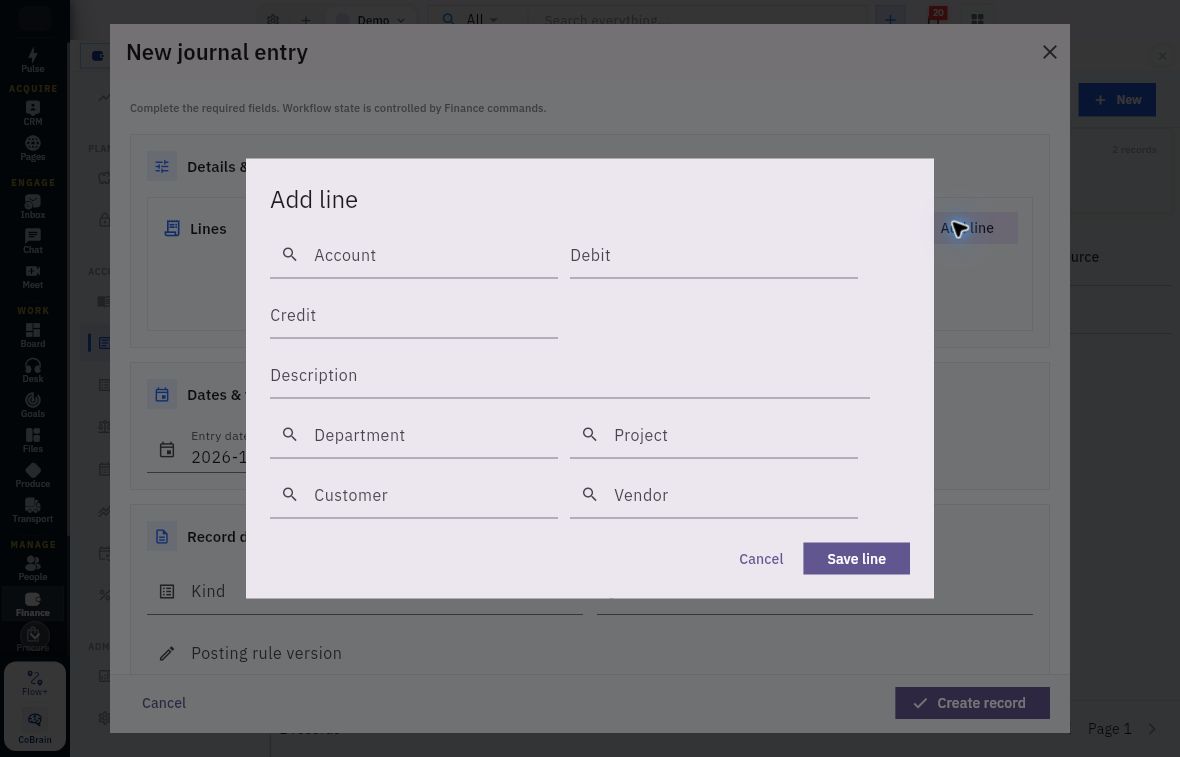Open the Finance module
The image size is (1180, 757).
(x=32, y=604)
